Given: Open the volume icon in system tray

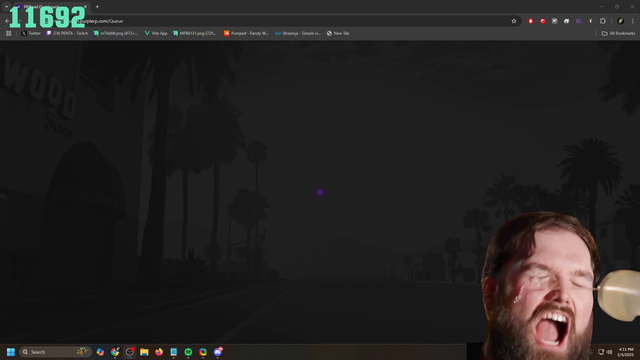Looking at the screenshot, I should [x=609, y=352].
